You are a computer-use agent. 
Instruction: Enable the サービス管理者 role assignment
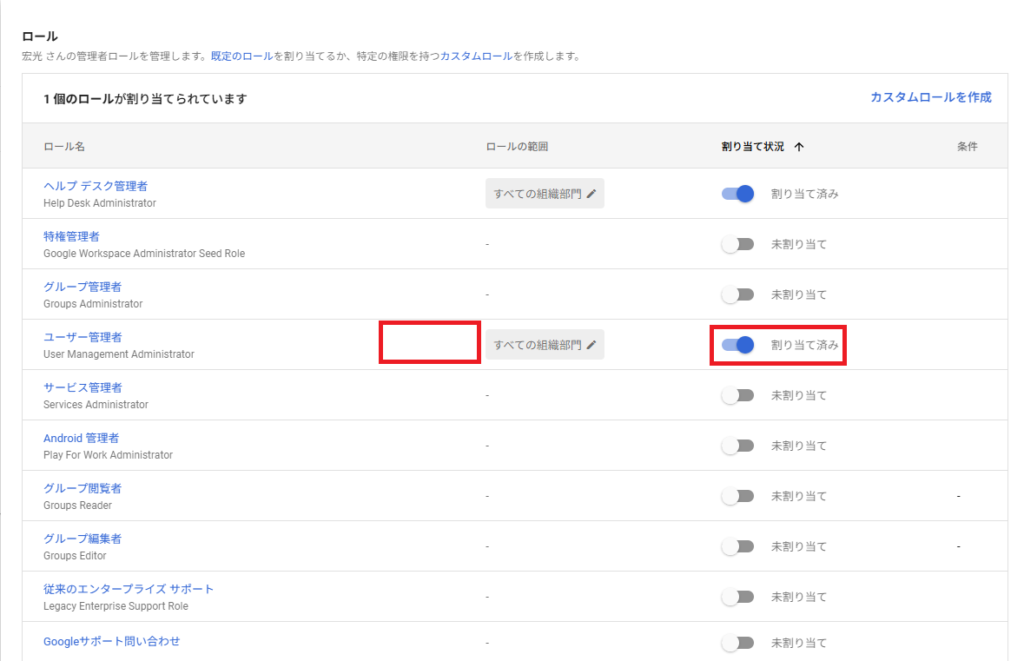pyautogui.click(x=737, y=395)
